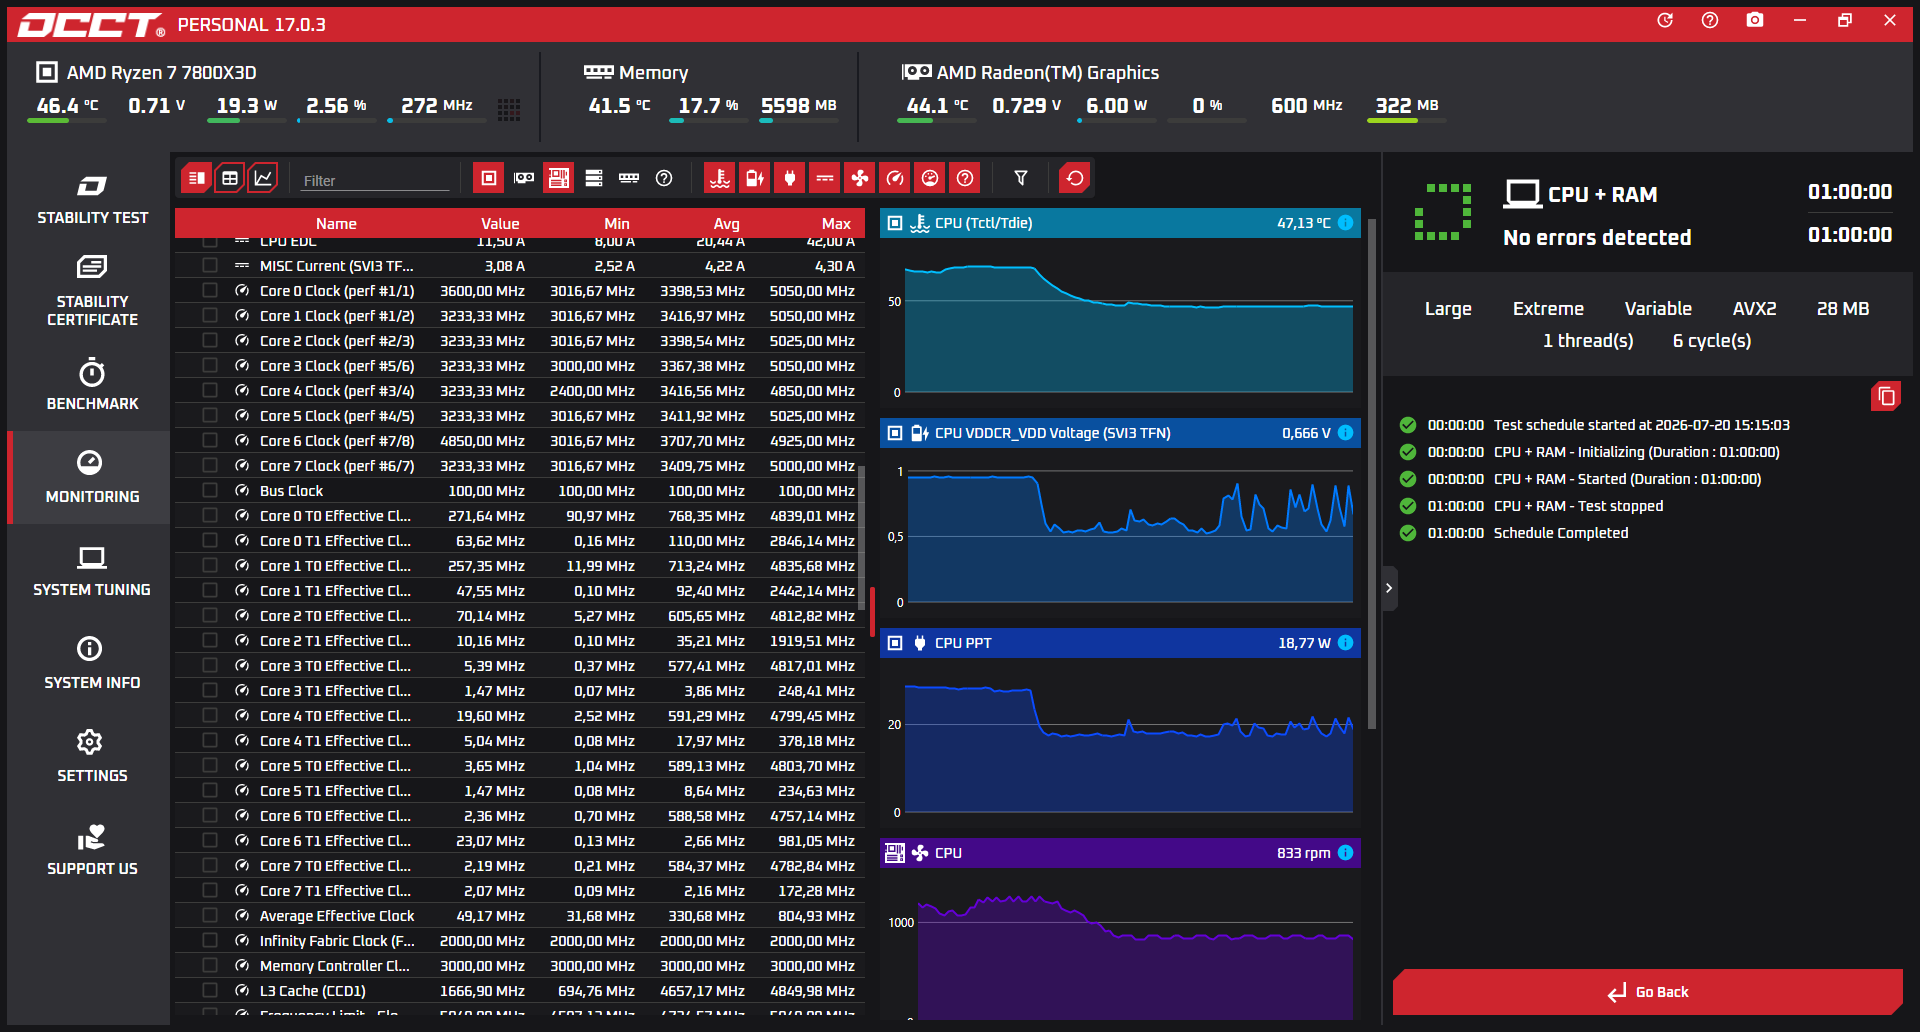This screenshot has width=1920, height=1032.
Task: Toggle motherboard sensors filter
Action: [559, 178]
